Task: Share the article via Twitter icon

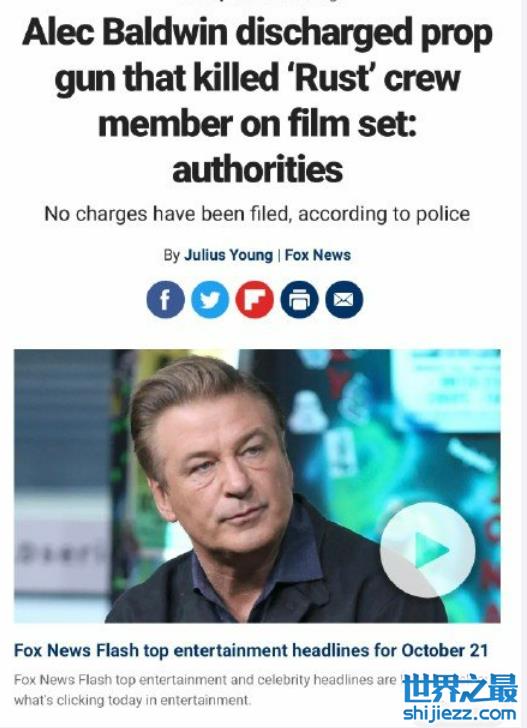Action: (210, 299)
